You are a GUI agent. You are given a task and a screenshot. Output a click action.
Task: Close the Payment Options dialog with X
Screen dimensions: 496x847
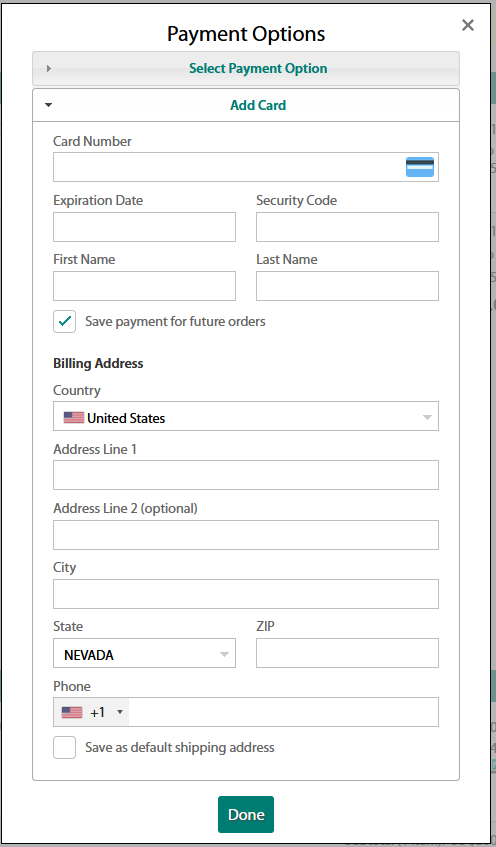[468, 25]
